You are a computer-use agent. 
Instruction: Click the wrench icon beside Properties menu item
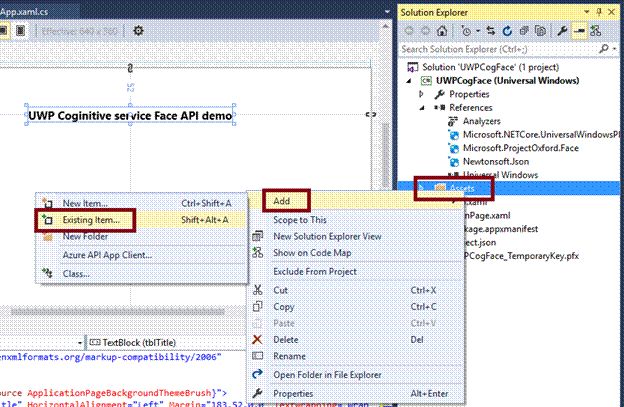pyautogui.click(x=257, y=393)
